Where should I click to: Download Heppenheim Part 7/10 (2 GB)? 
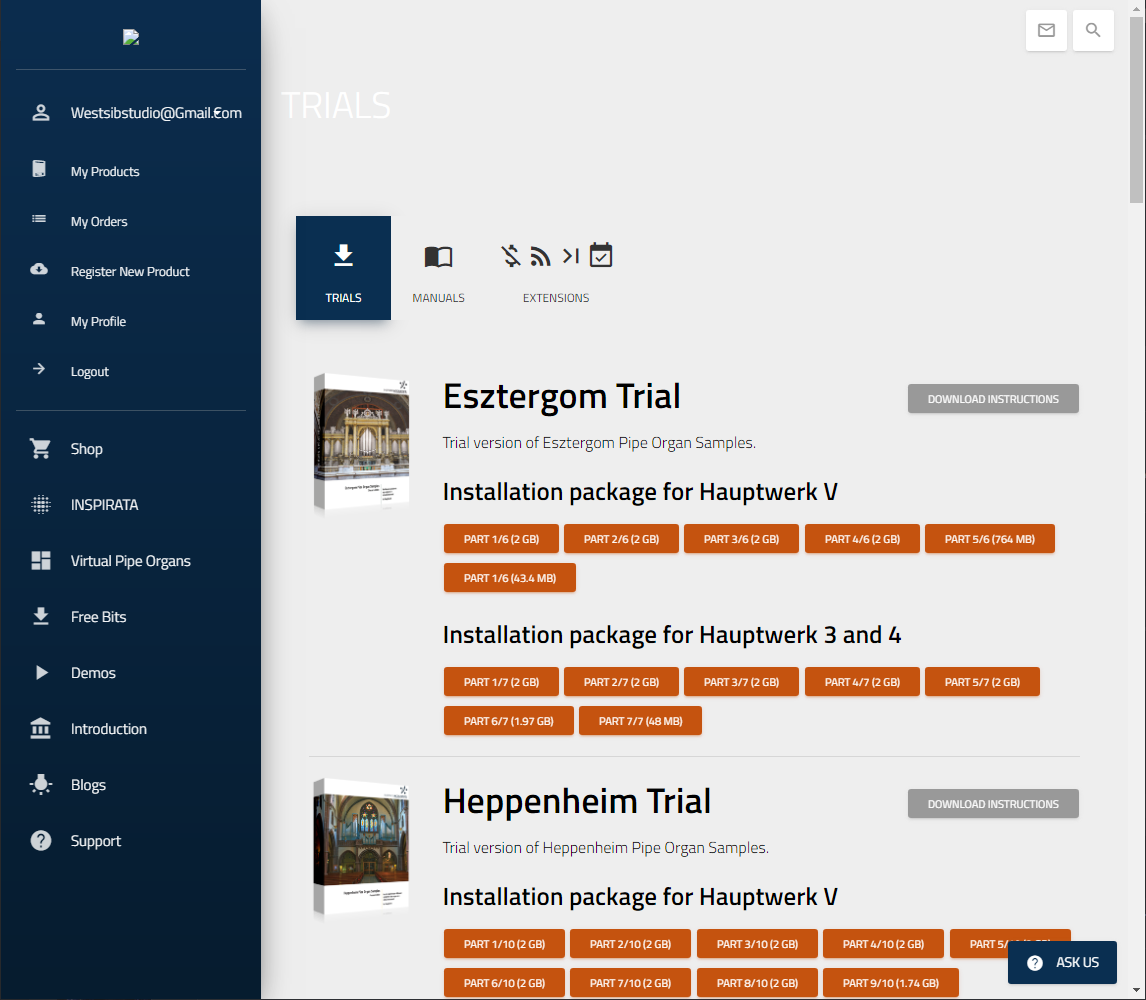(630, 982)
